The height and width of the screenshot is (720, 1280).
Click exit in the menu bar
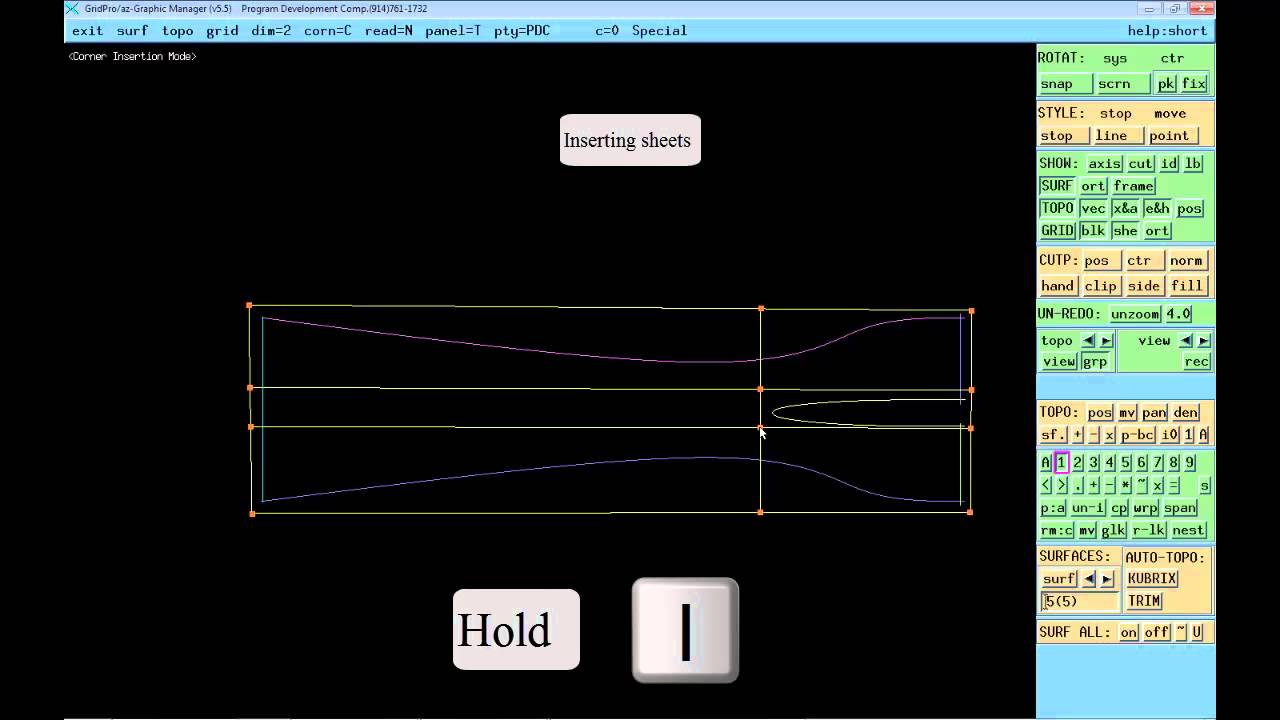click(x=88, y=31)
